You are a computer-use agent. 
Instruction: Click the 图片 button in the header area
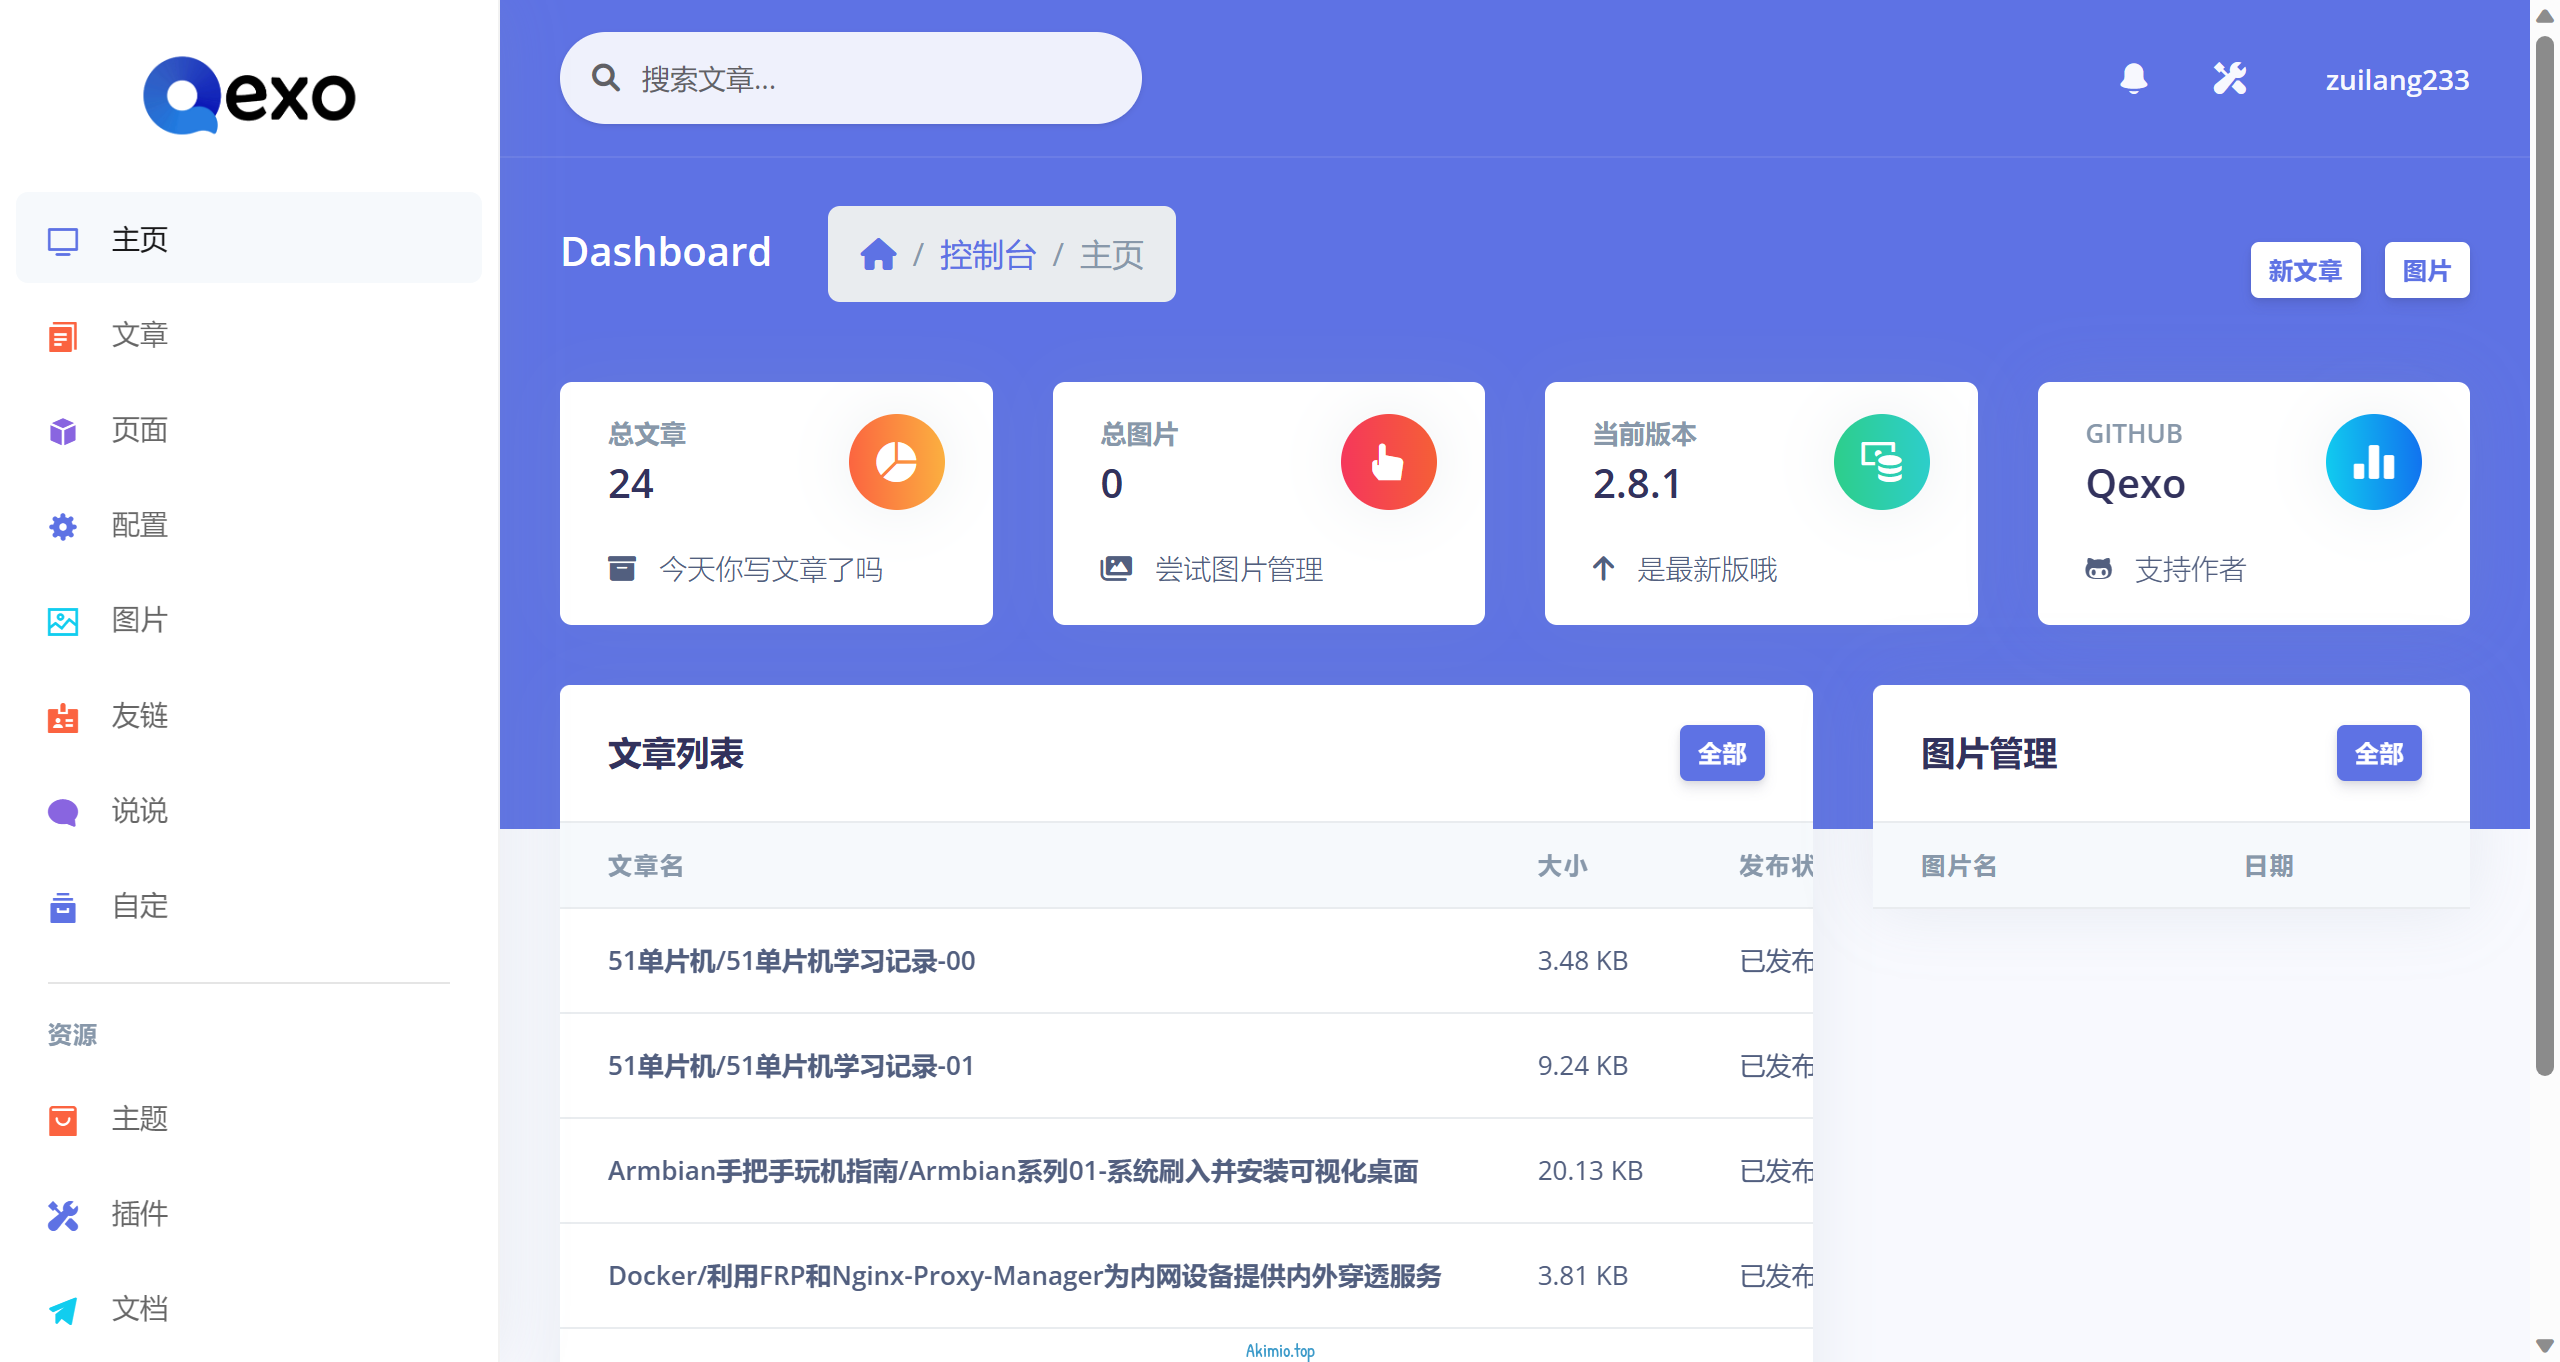pyautogui.click(x=2426, y=270)
